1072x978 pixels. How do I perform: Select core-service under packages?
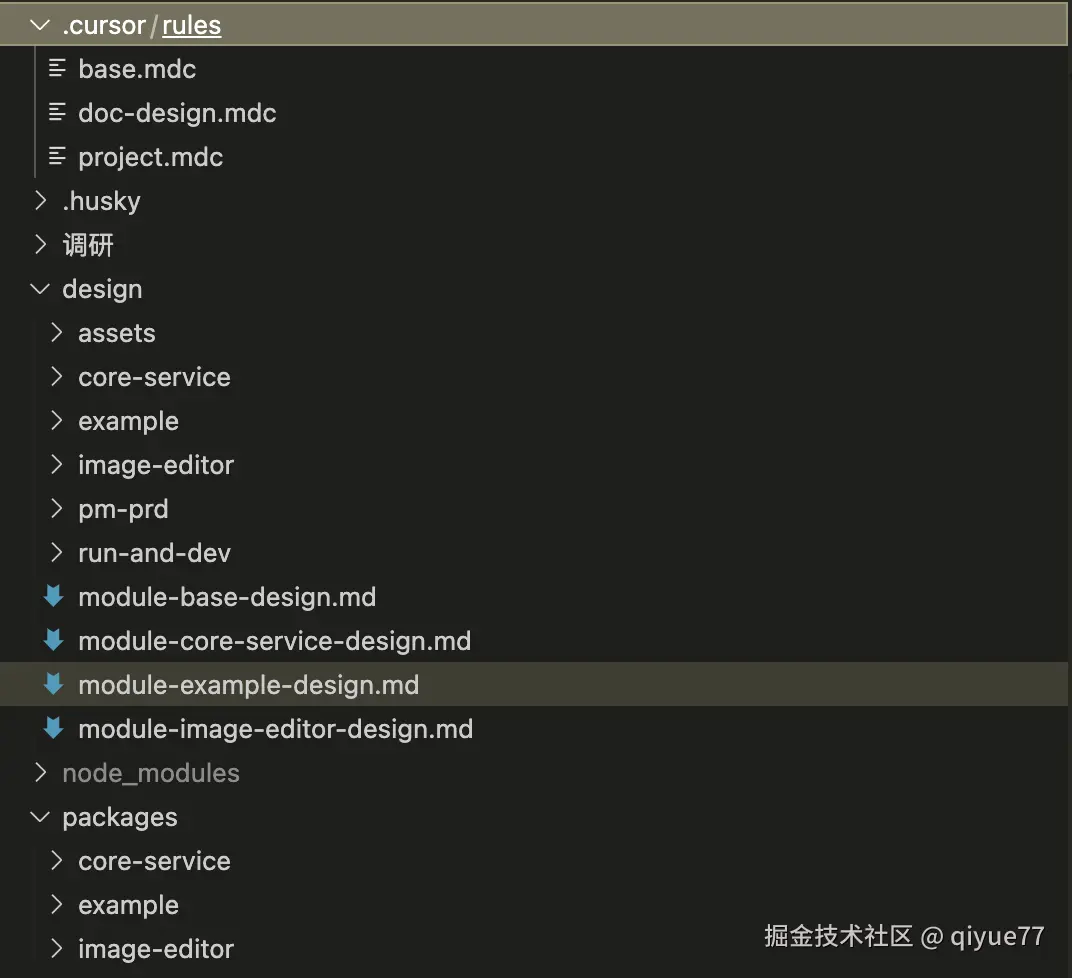click(x=154, y=860)
